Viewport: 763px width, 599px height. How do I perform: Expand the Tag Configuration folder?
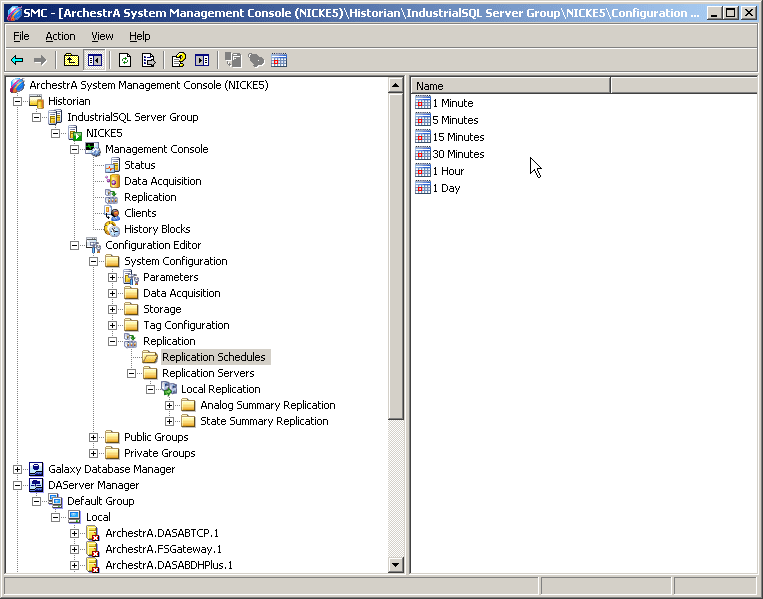tap(112, 325)
